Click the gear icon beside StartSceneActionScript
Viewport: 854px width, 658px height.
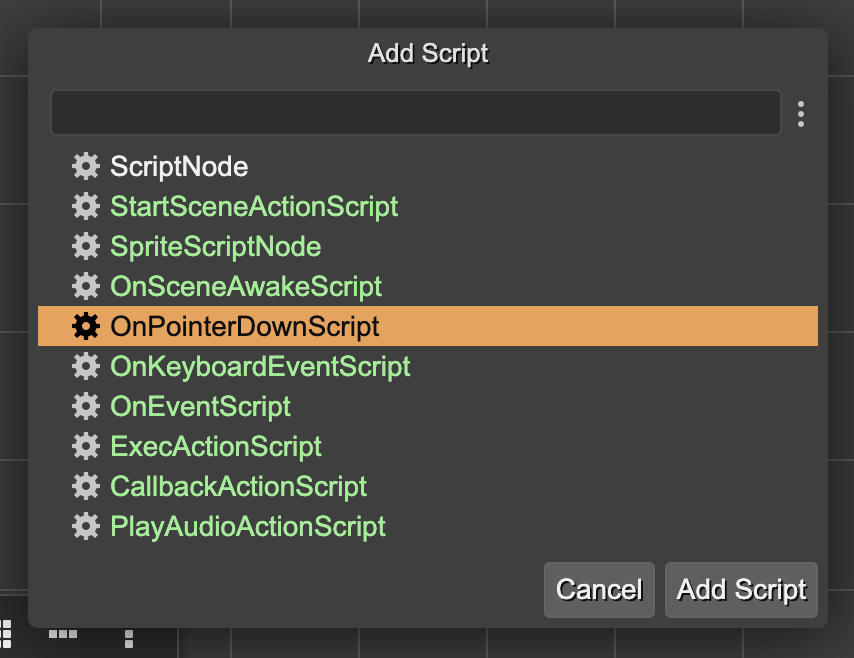point(86,206)
